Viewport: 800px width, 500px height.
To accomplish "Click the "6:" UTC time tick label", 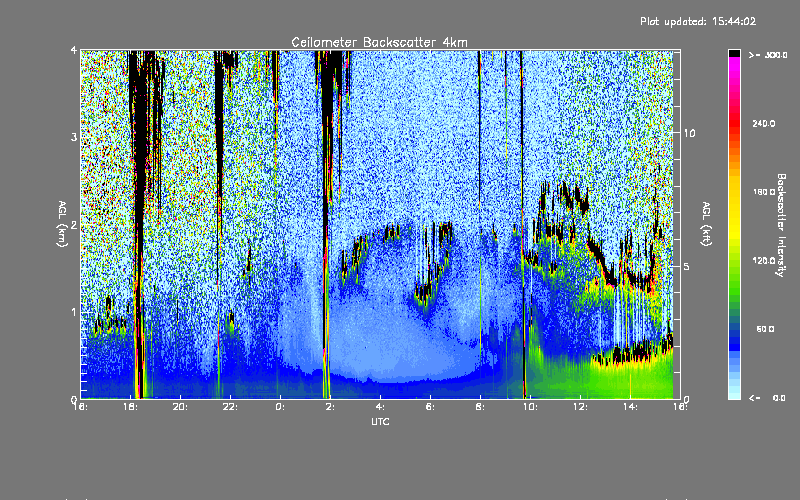I will [x=430, y=407].
